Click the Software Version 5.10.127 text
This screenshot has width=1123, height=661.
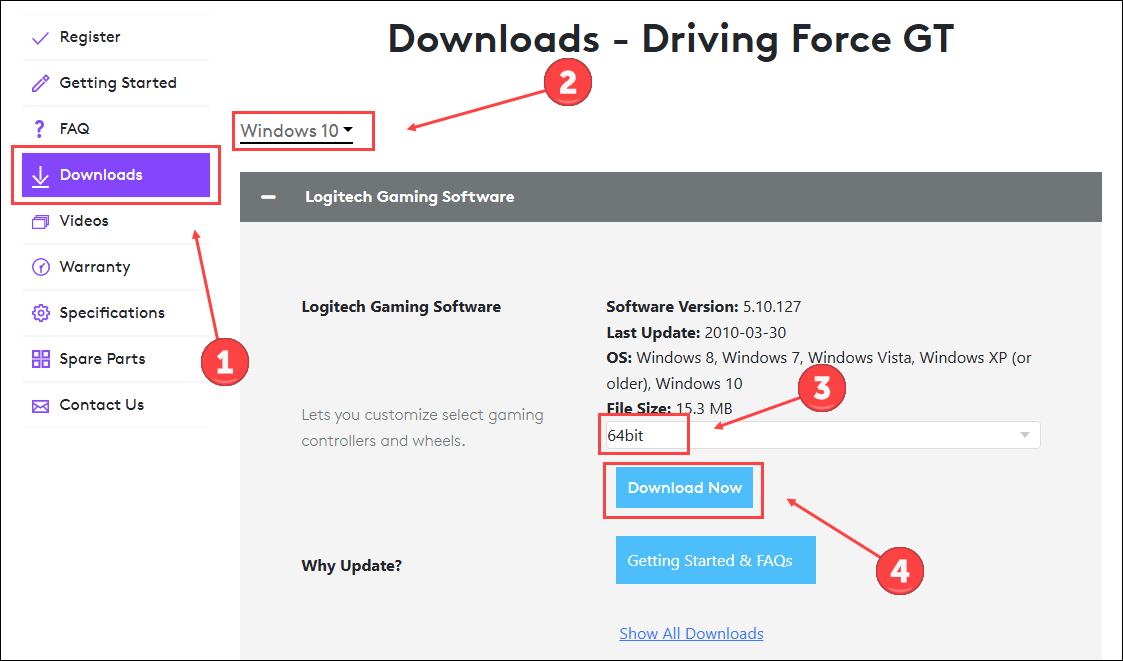703,307
